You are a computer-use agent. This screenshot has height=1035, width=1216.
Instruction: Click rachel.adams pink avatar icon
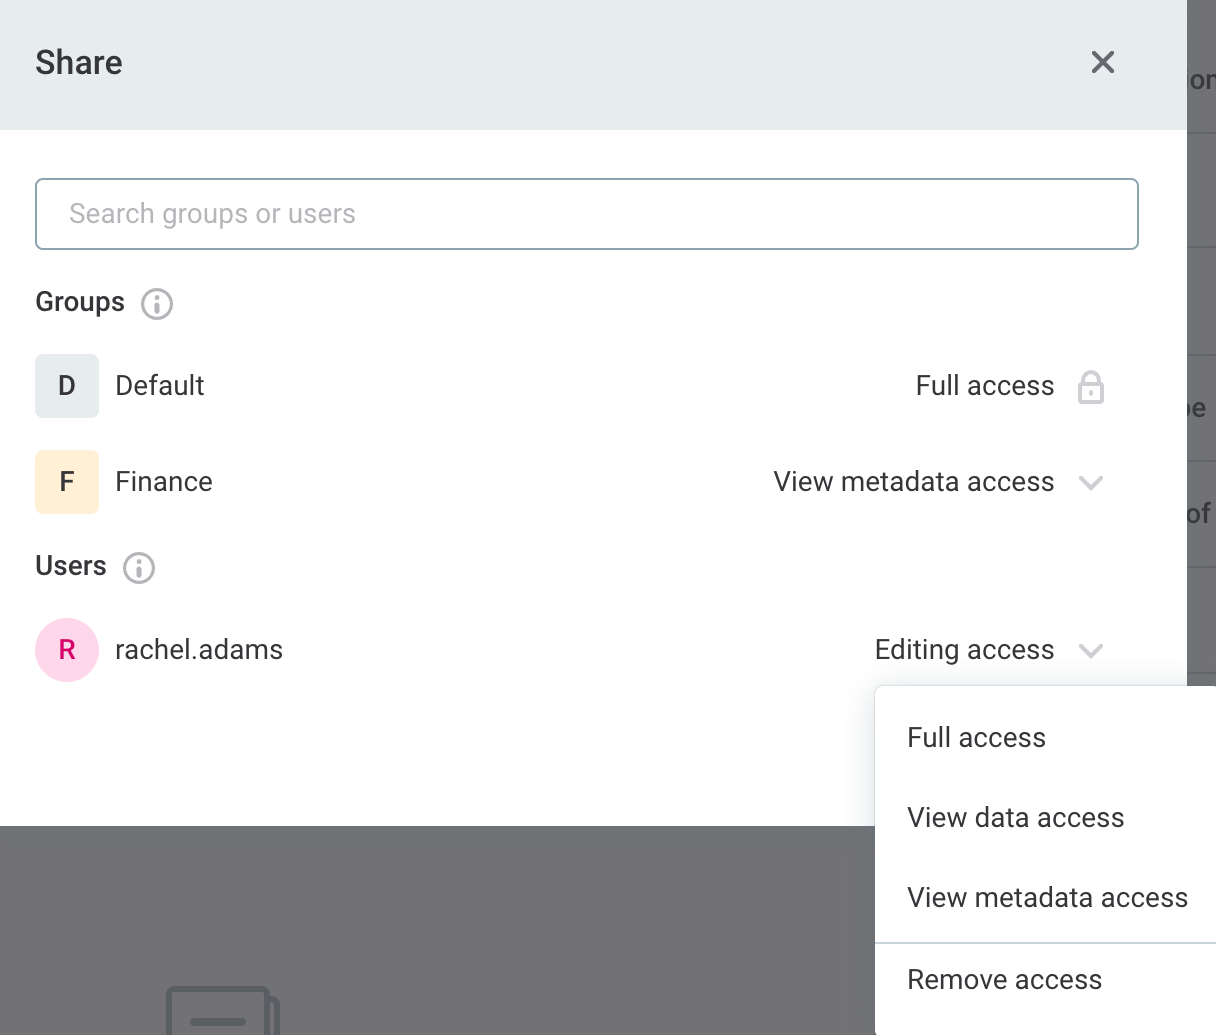tap(67, 650)
